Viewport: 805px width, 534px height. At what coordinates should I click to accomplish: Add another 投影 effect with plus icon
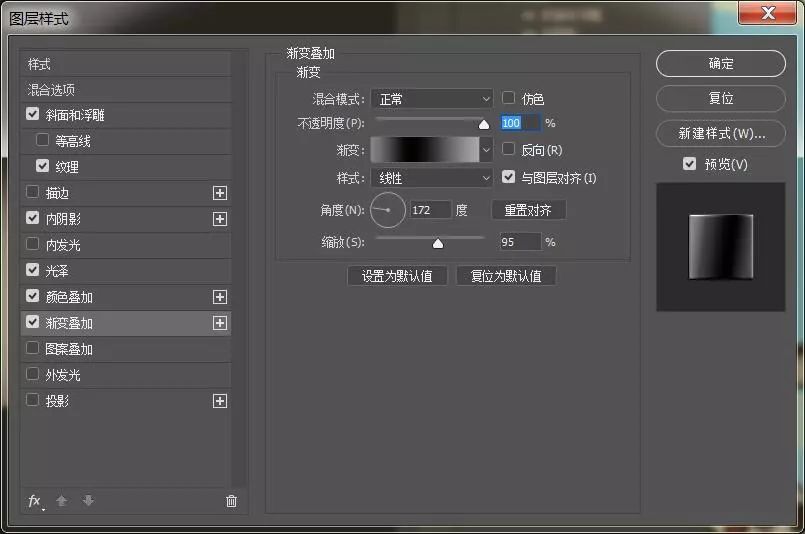220,401
